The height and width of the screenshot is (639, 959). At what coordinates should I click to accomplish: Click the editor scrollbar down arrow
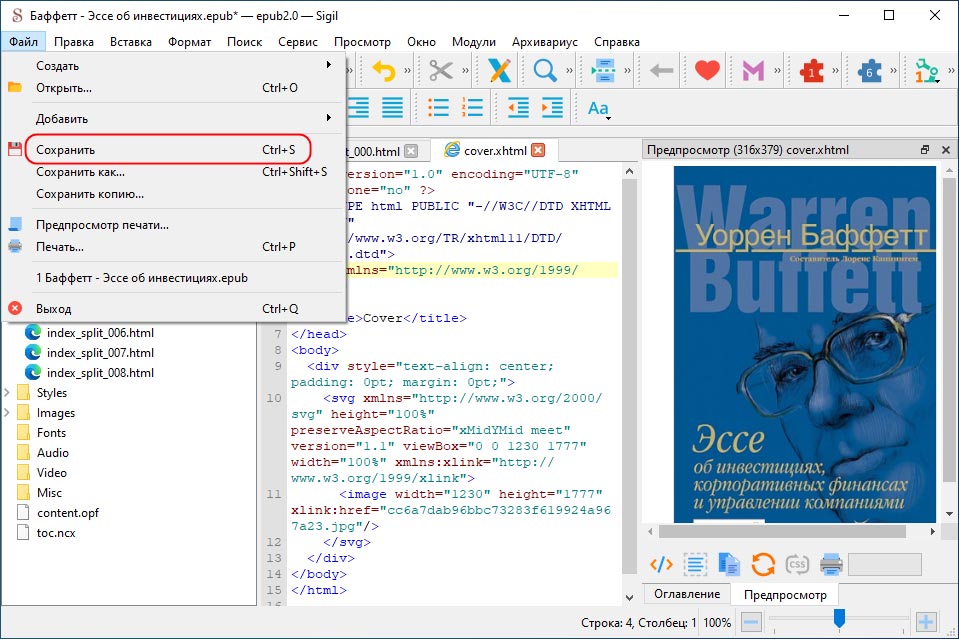(x=629, y=597)
